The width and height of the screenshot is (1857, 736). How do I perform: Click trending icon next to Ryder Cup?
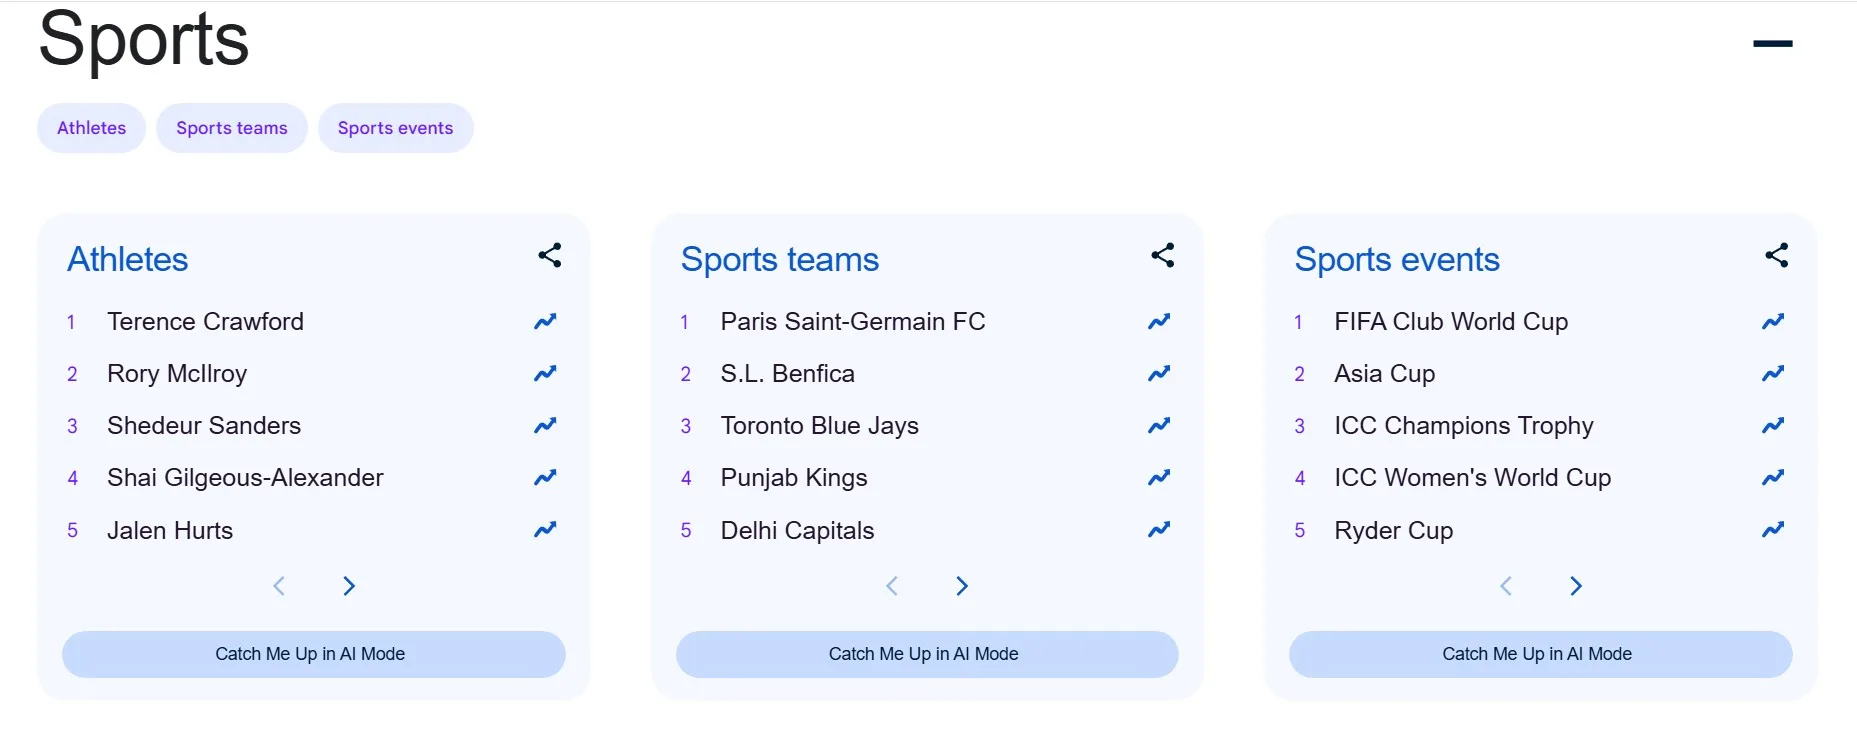pos(1773,529)
